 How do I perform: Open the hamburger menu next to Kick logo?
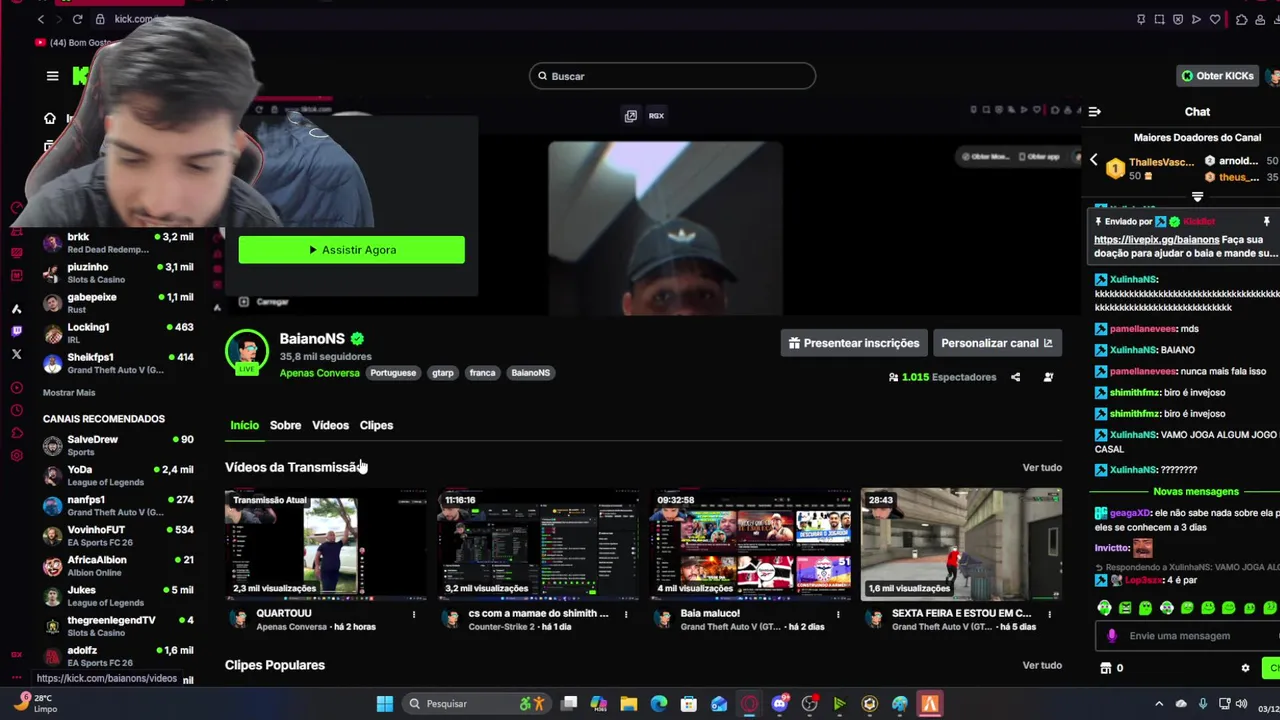(x=52, y=76)
